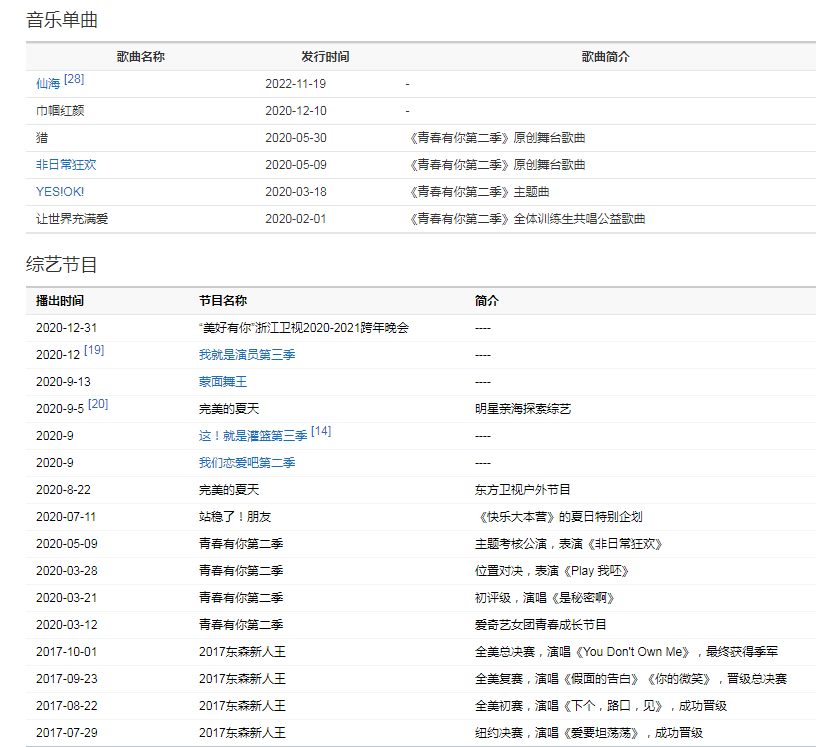Screen dimensions: 825x747
Task: Select the 综艺节目 section heading
Action: [x=62, y=264]
